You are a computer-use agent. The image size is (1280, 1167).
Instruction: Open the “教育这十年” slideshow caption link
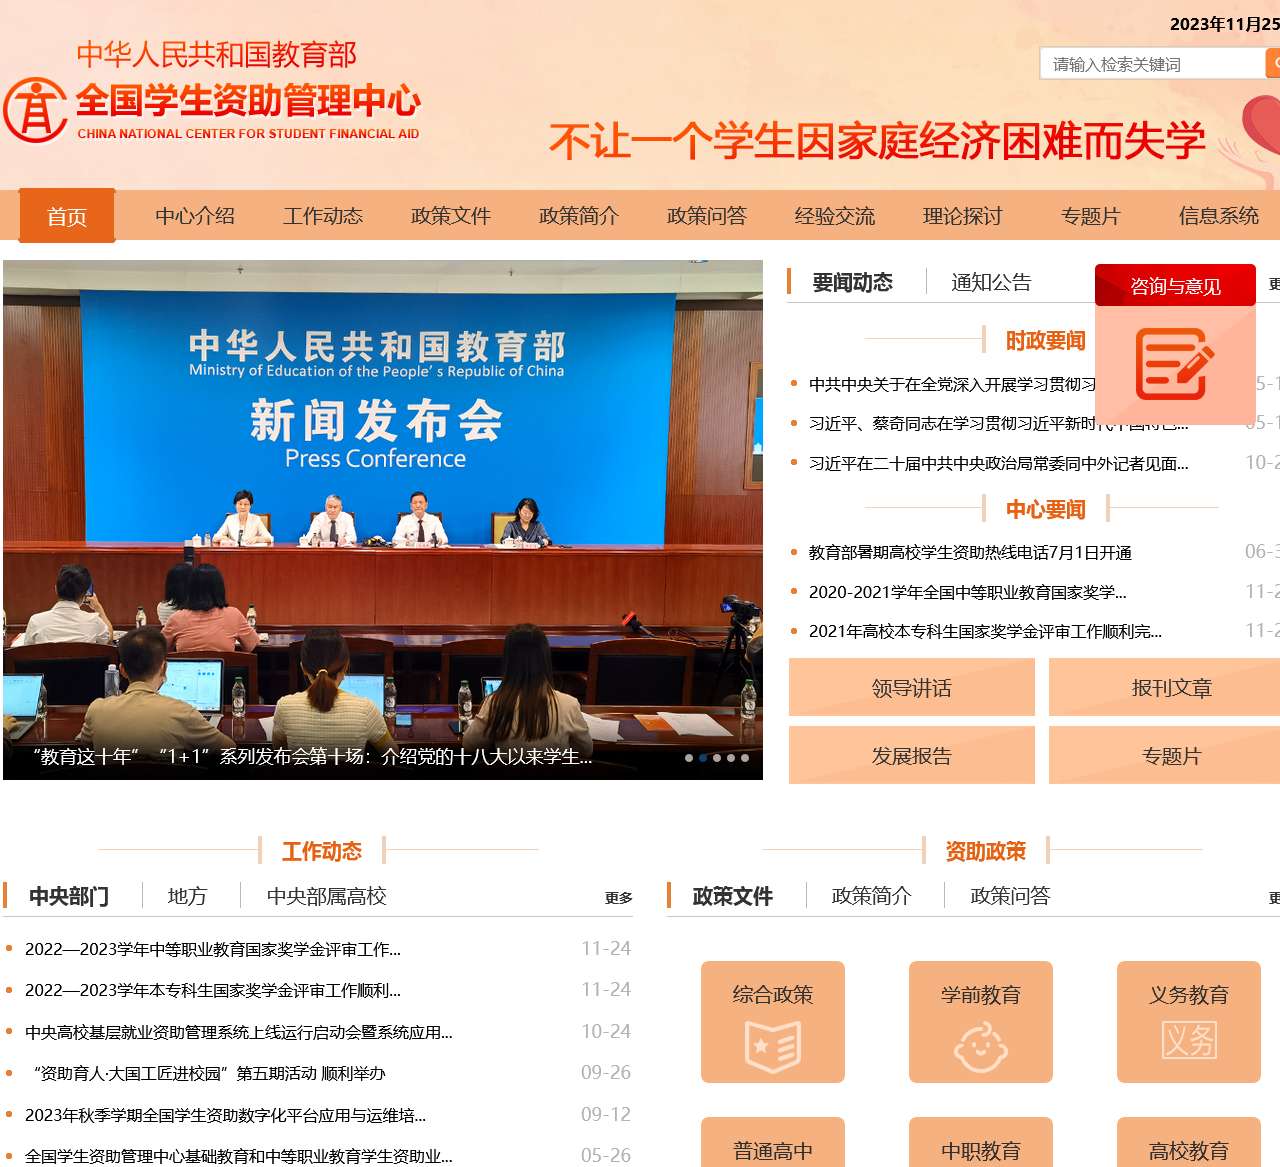312,757
